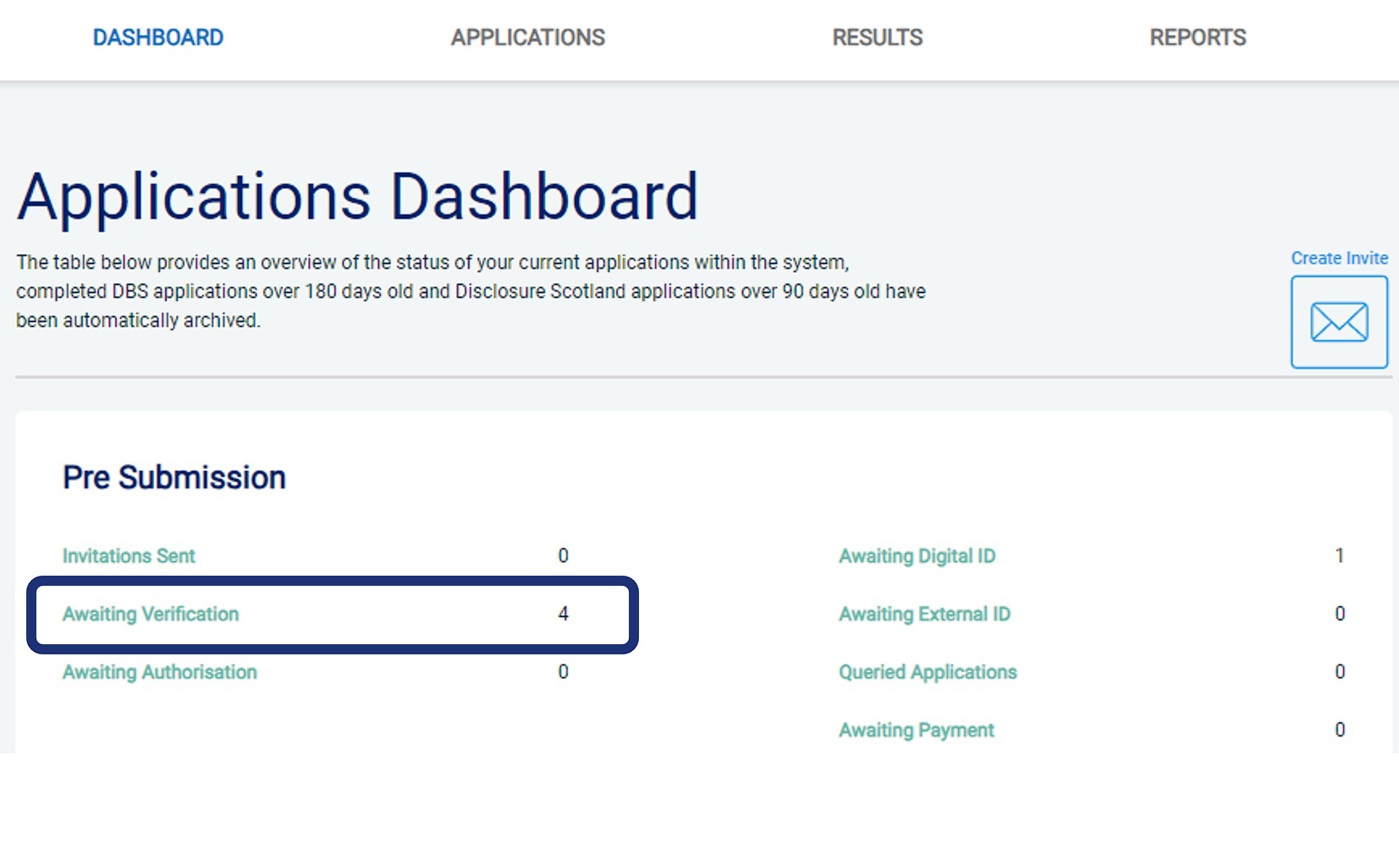Click the Awaiting Authorisation count value
Image resolution: width=1399 pixels, height=844 pixels.
coord(563,672)
